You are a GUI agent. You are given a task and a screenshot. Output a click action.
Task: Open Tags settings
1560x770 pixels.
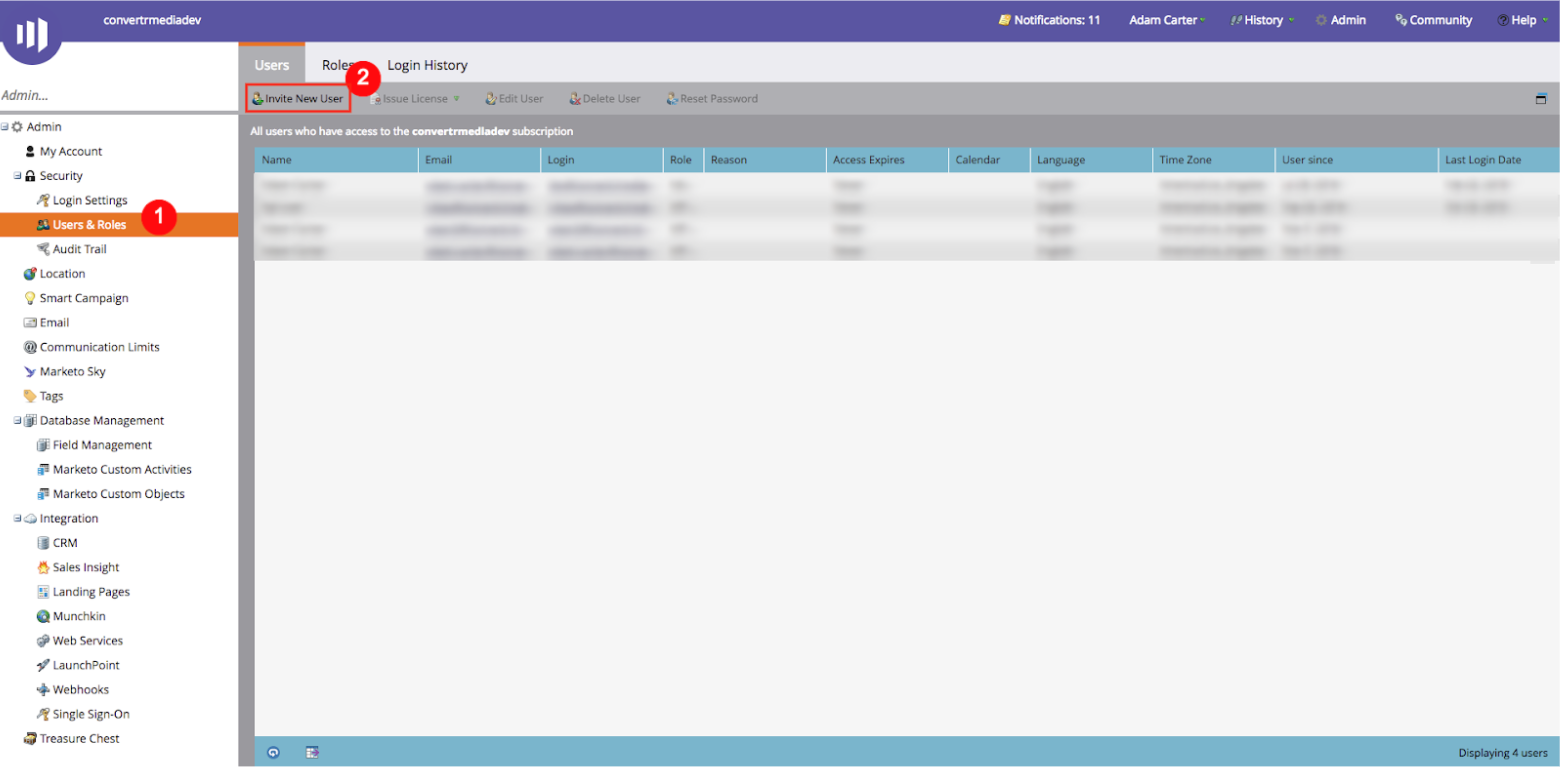tap(43, 396)
